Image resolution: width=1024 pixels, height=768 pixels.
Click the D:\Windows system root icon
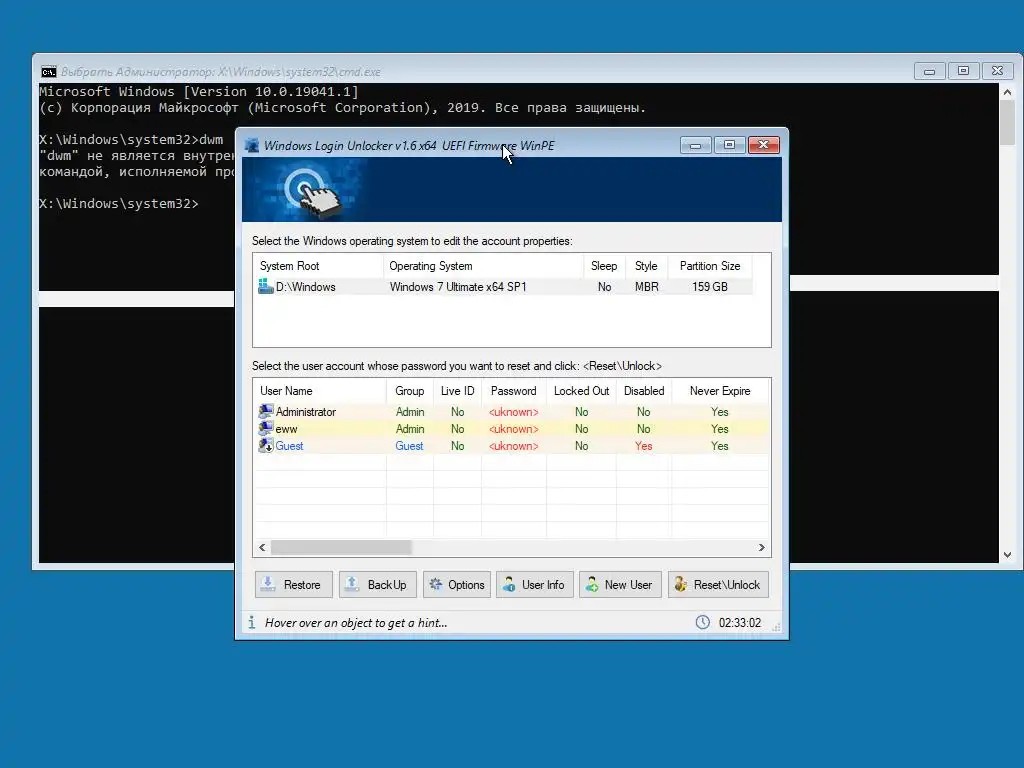click(x=266, y=286)
